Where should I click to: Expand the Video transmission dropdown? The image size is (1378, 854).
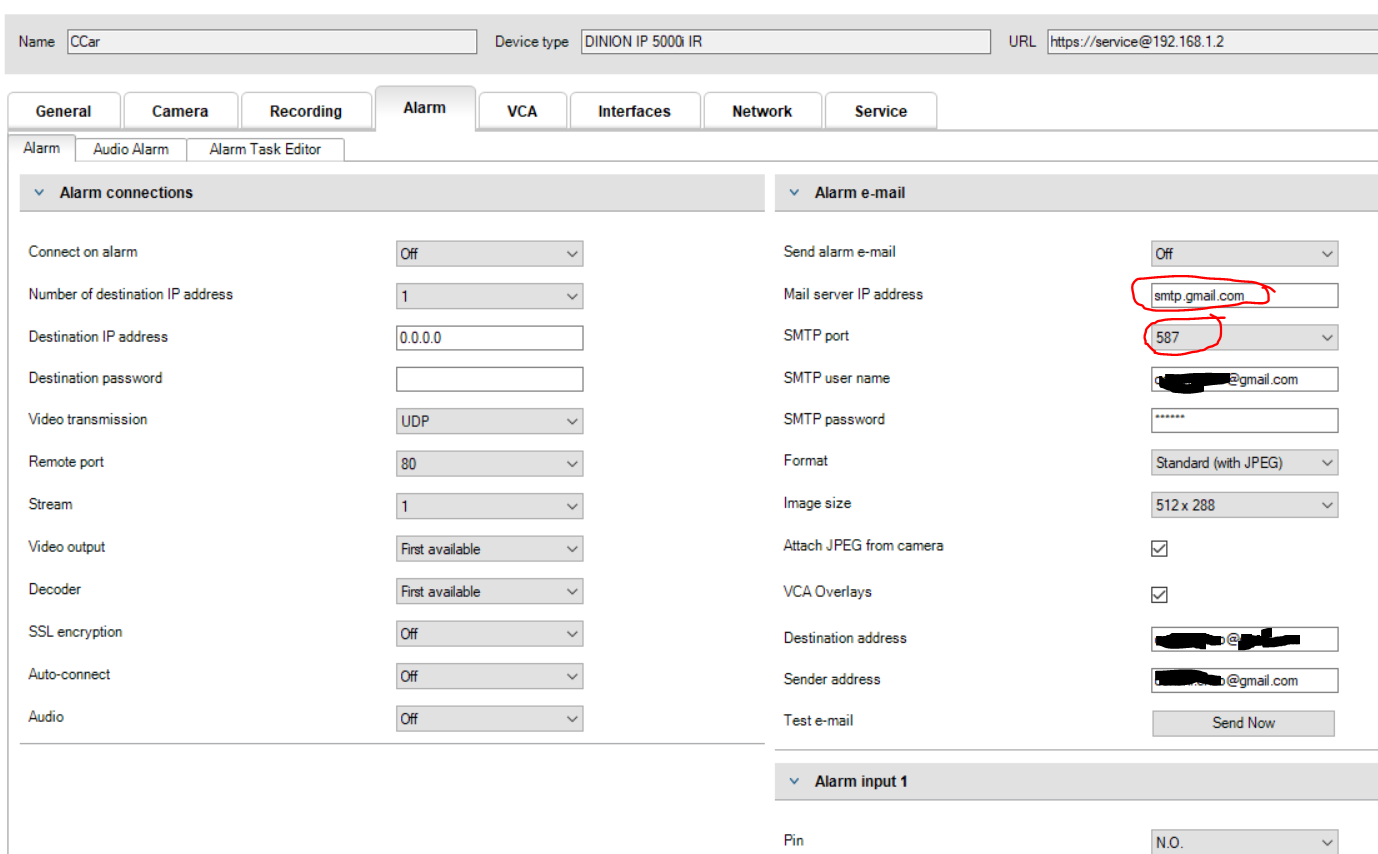pos(489,422)
